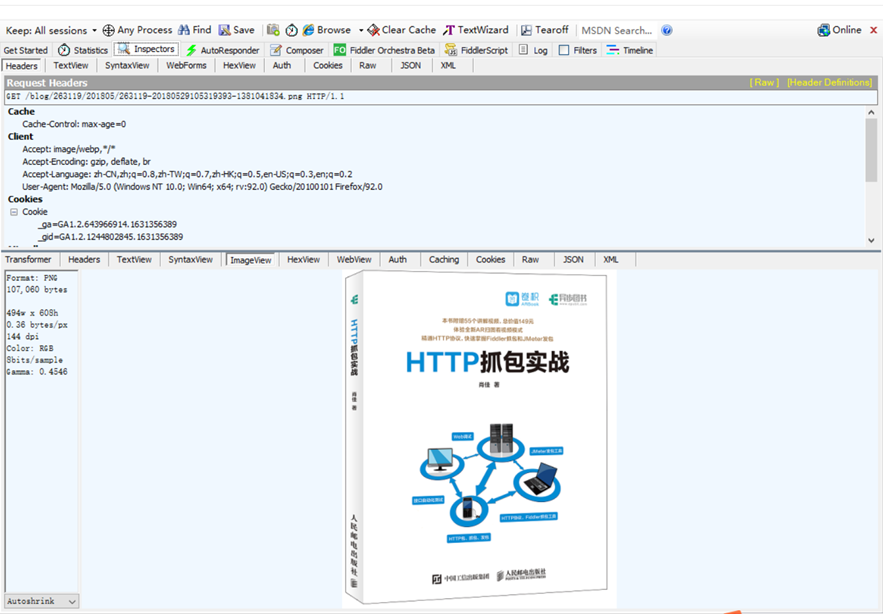Open the Fiddler Orchestra Beta tab

point(385,50)
